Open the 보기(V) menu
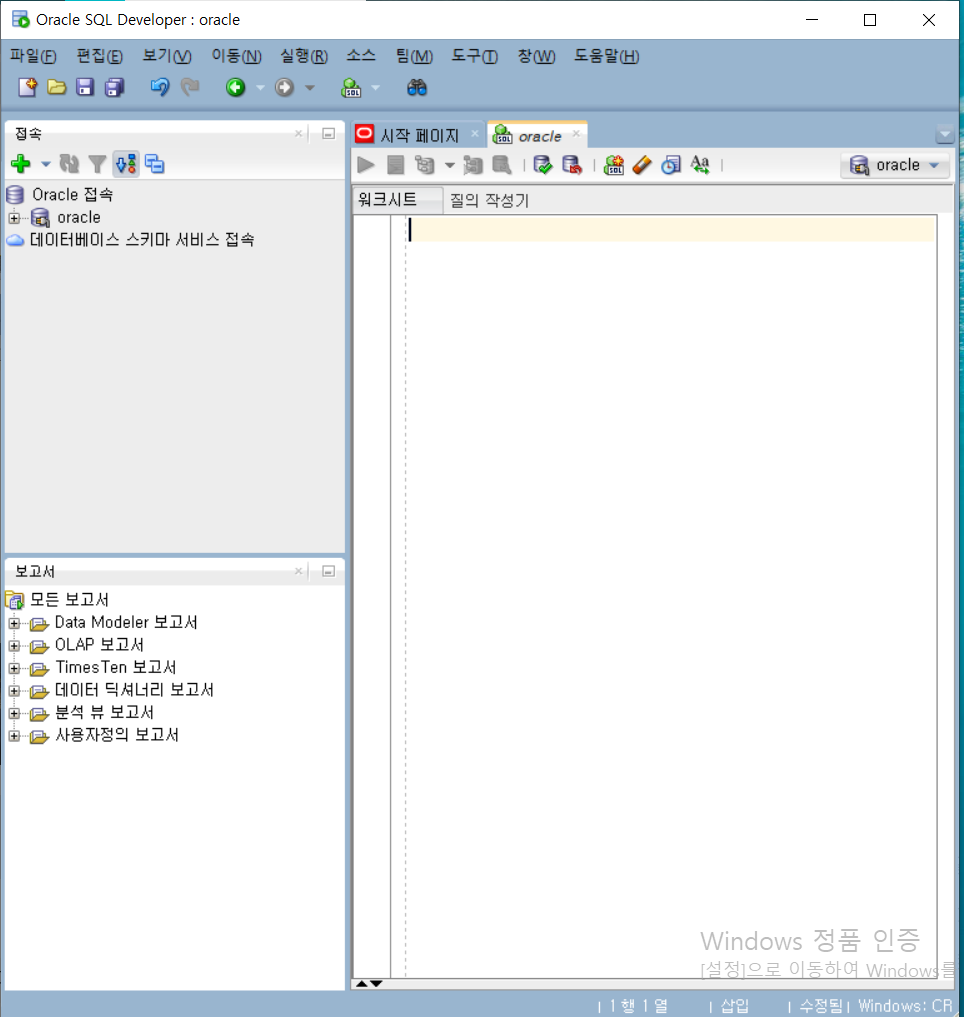Viewport: 964px width, 1017px height. [167, 56]
